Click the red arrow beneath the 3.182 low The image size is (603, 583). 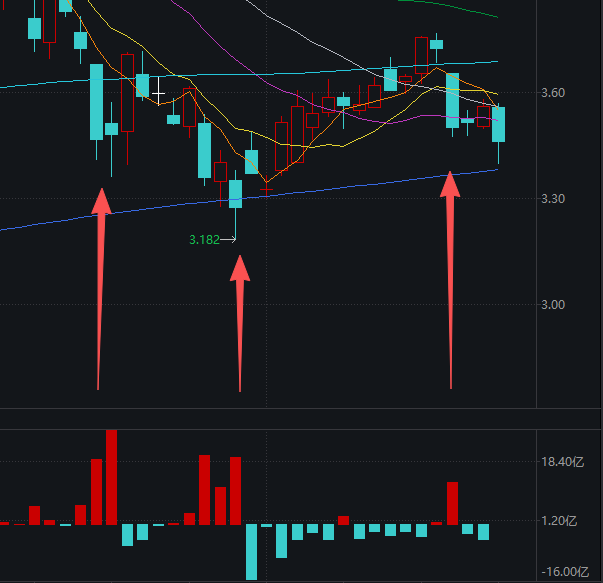pos(240,323)
